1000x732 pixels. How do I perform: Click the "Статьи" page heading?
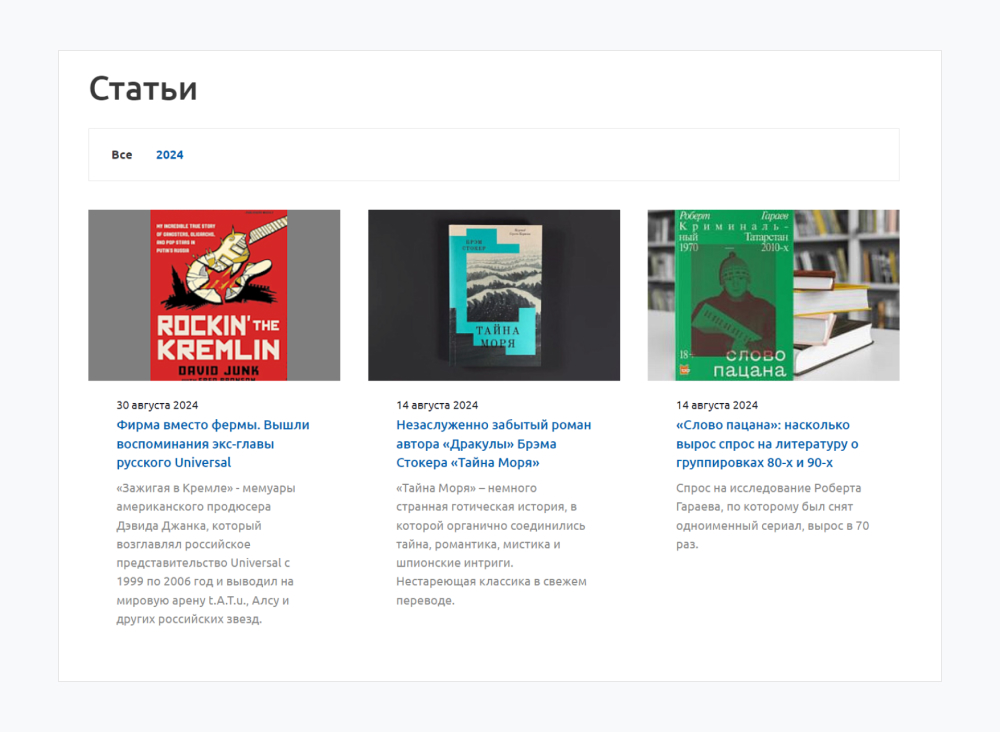pos(143,88)
